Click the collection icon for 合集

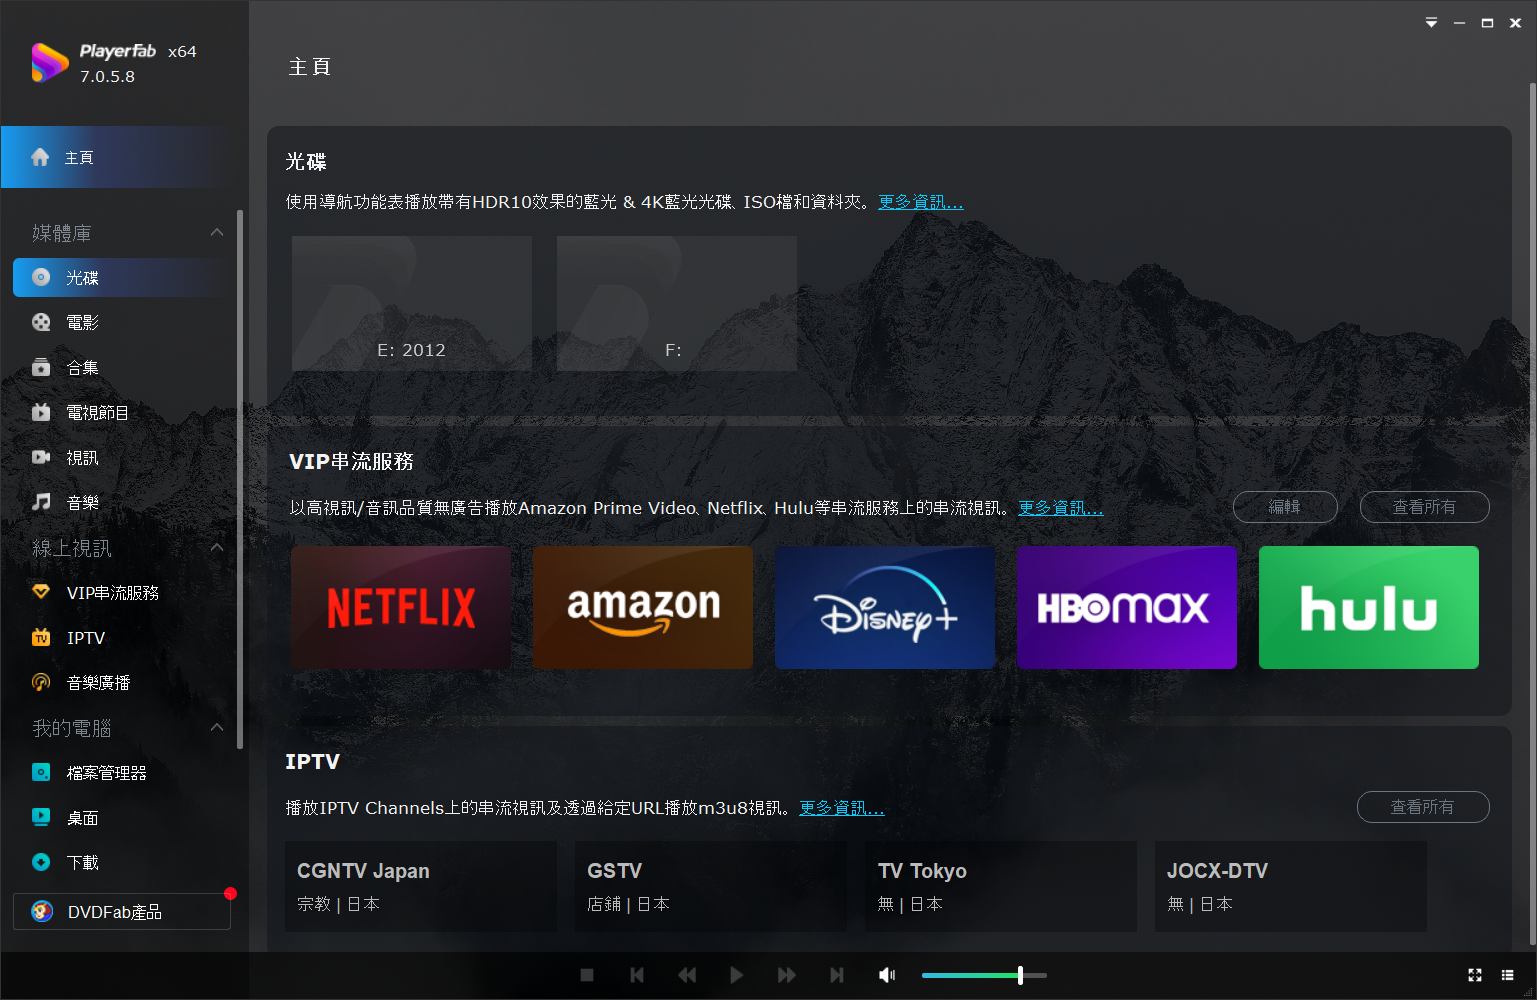(41, 367)
